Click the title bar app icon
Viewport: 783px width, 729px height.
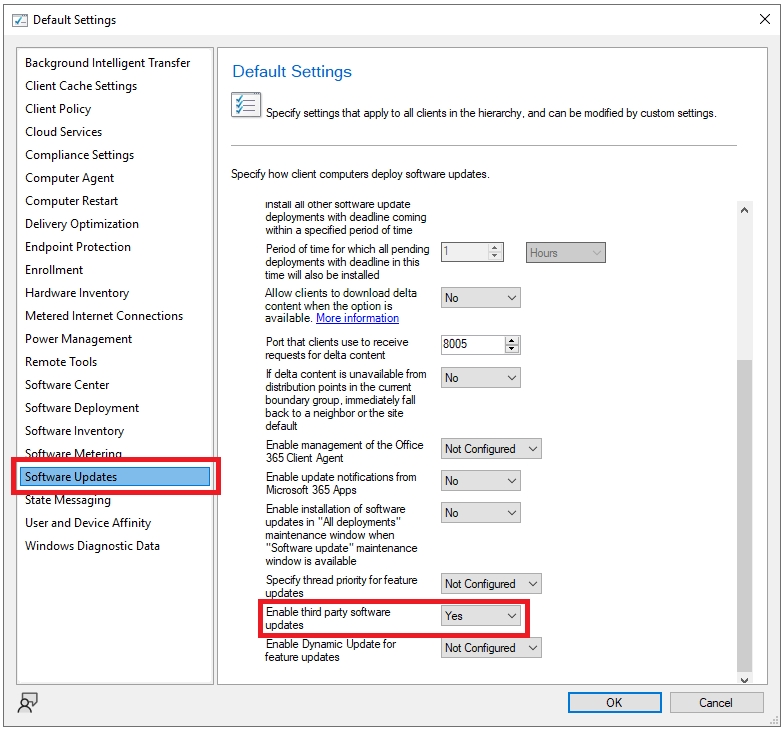pyautogui.click(x=19, y=19)
